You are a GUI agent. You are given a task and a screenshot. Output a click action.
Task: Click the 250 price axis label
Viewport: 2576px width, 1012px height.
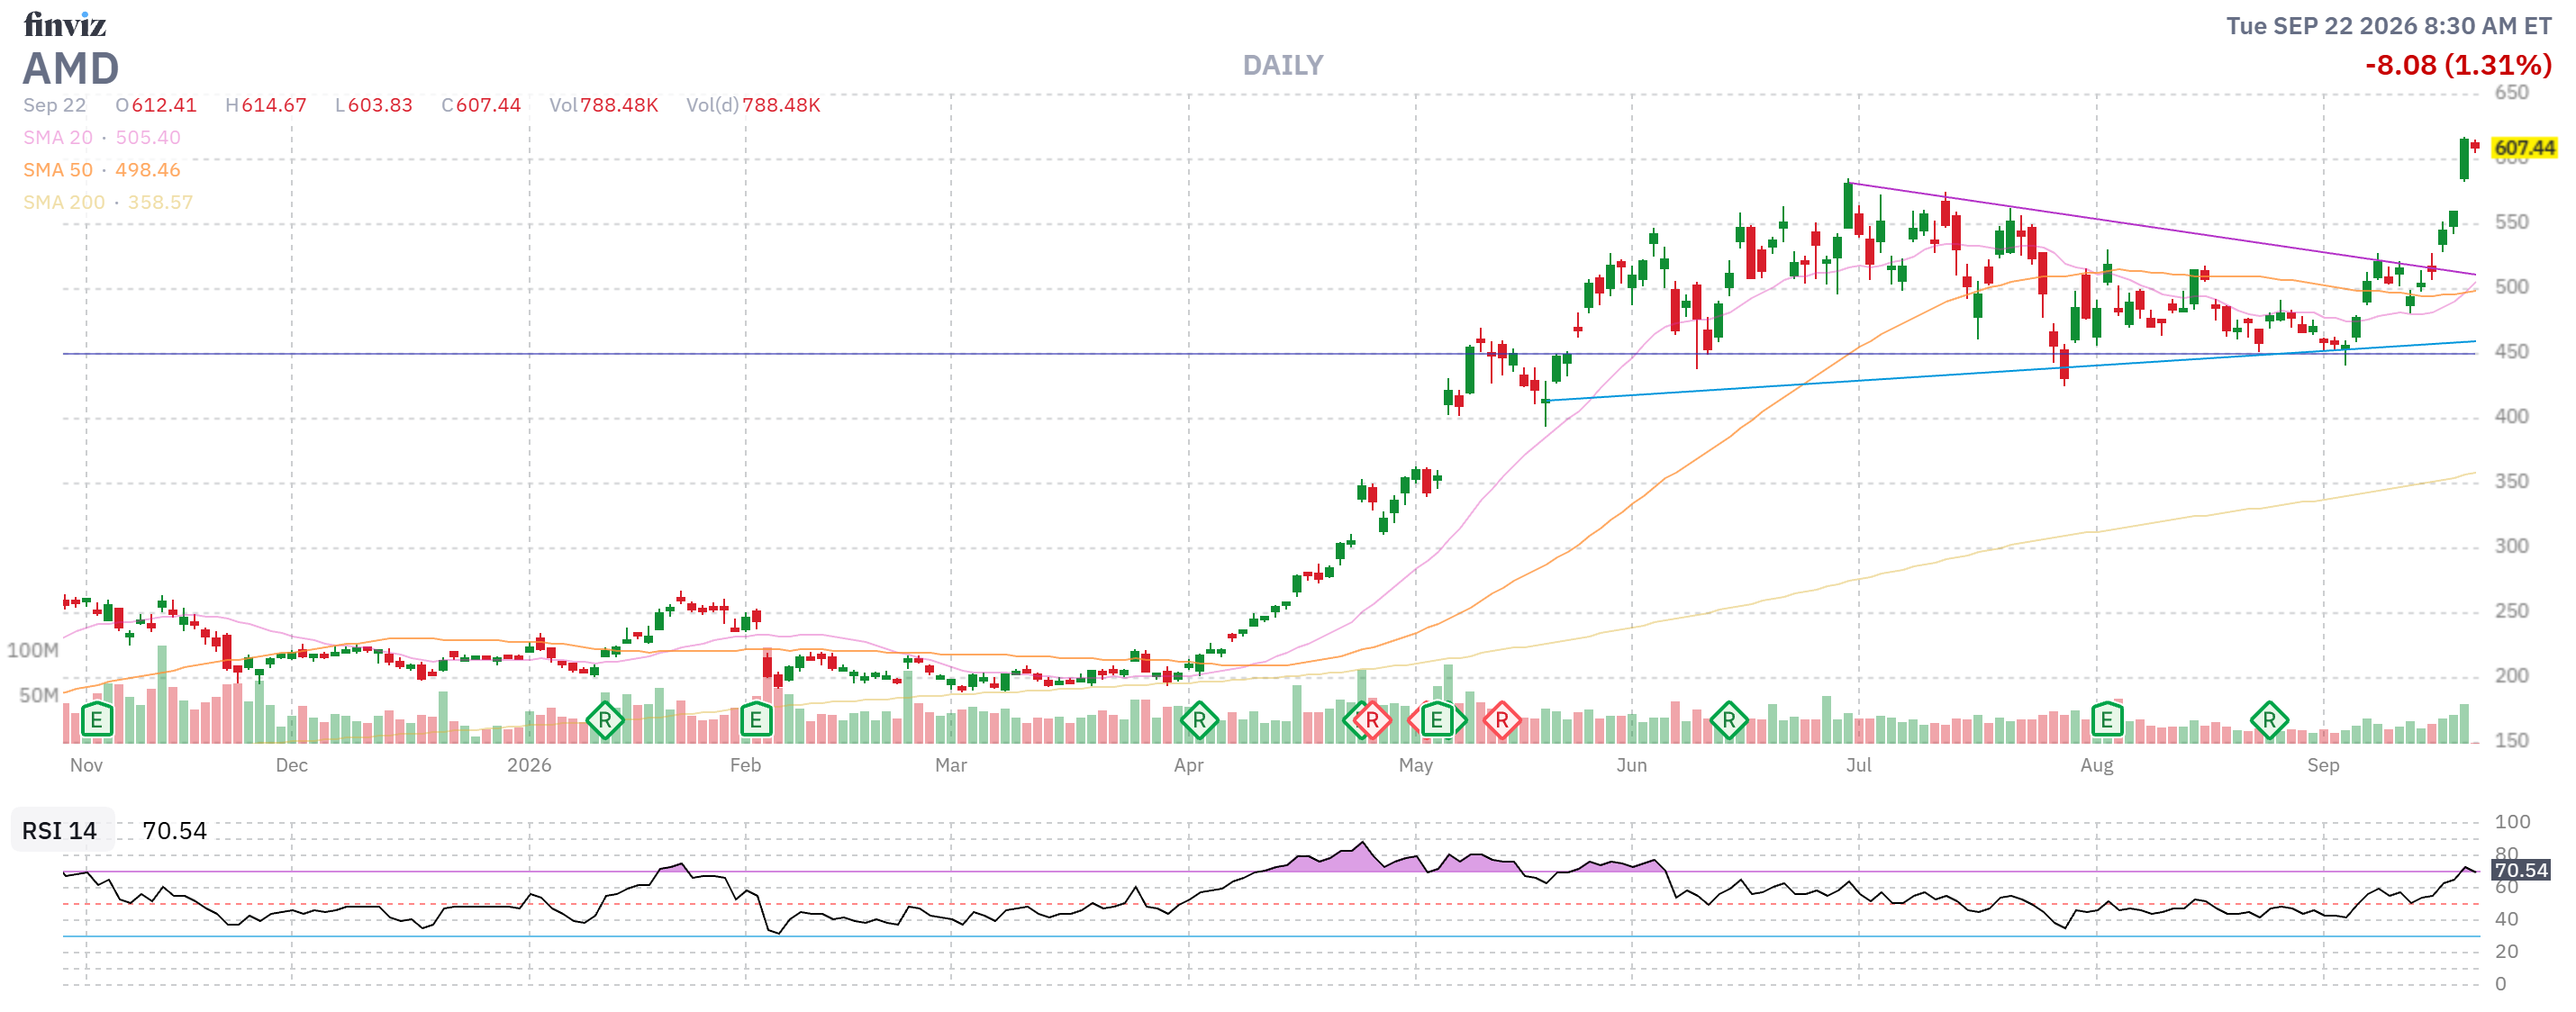click(2512, 611)
